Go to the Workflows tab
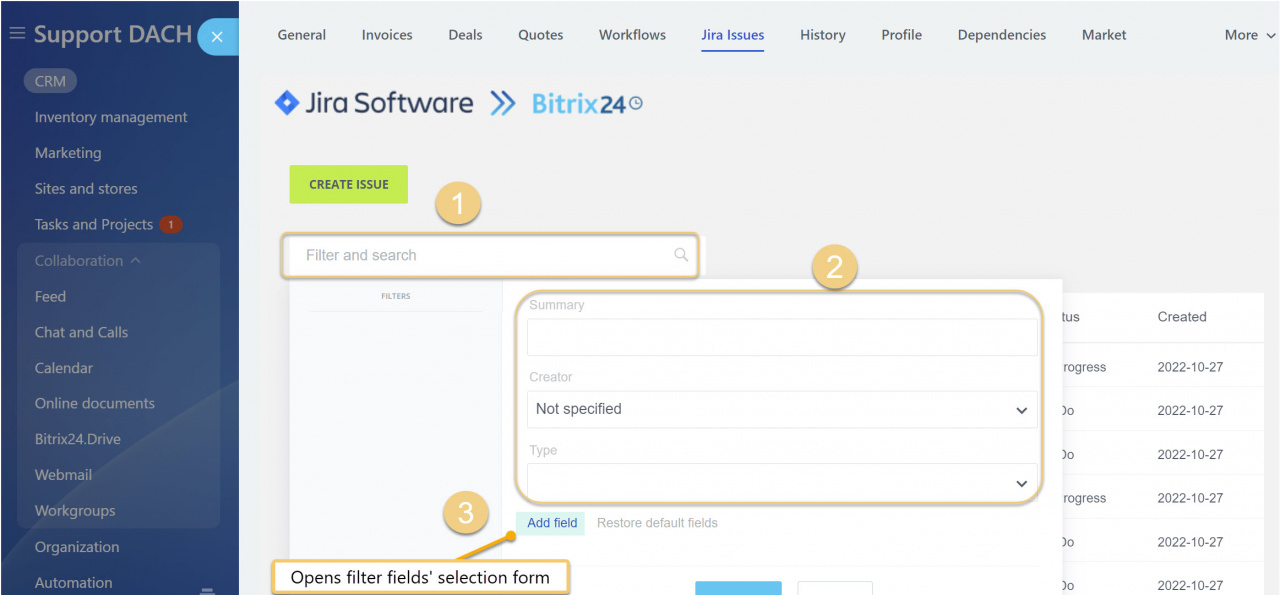 pos(632,35)
